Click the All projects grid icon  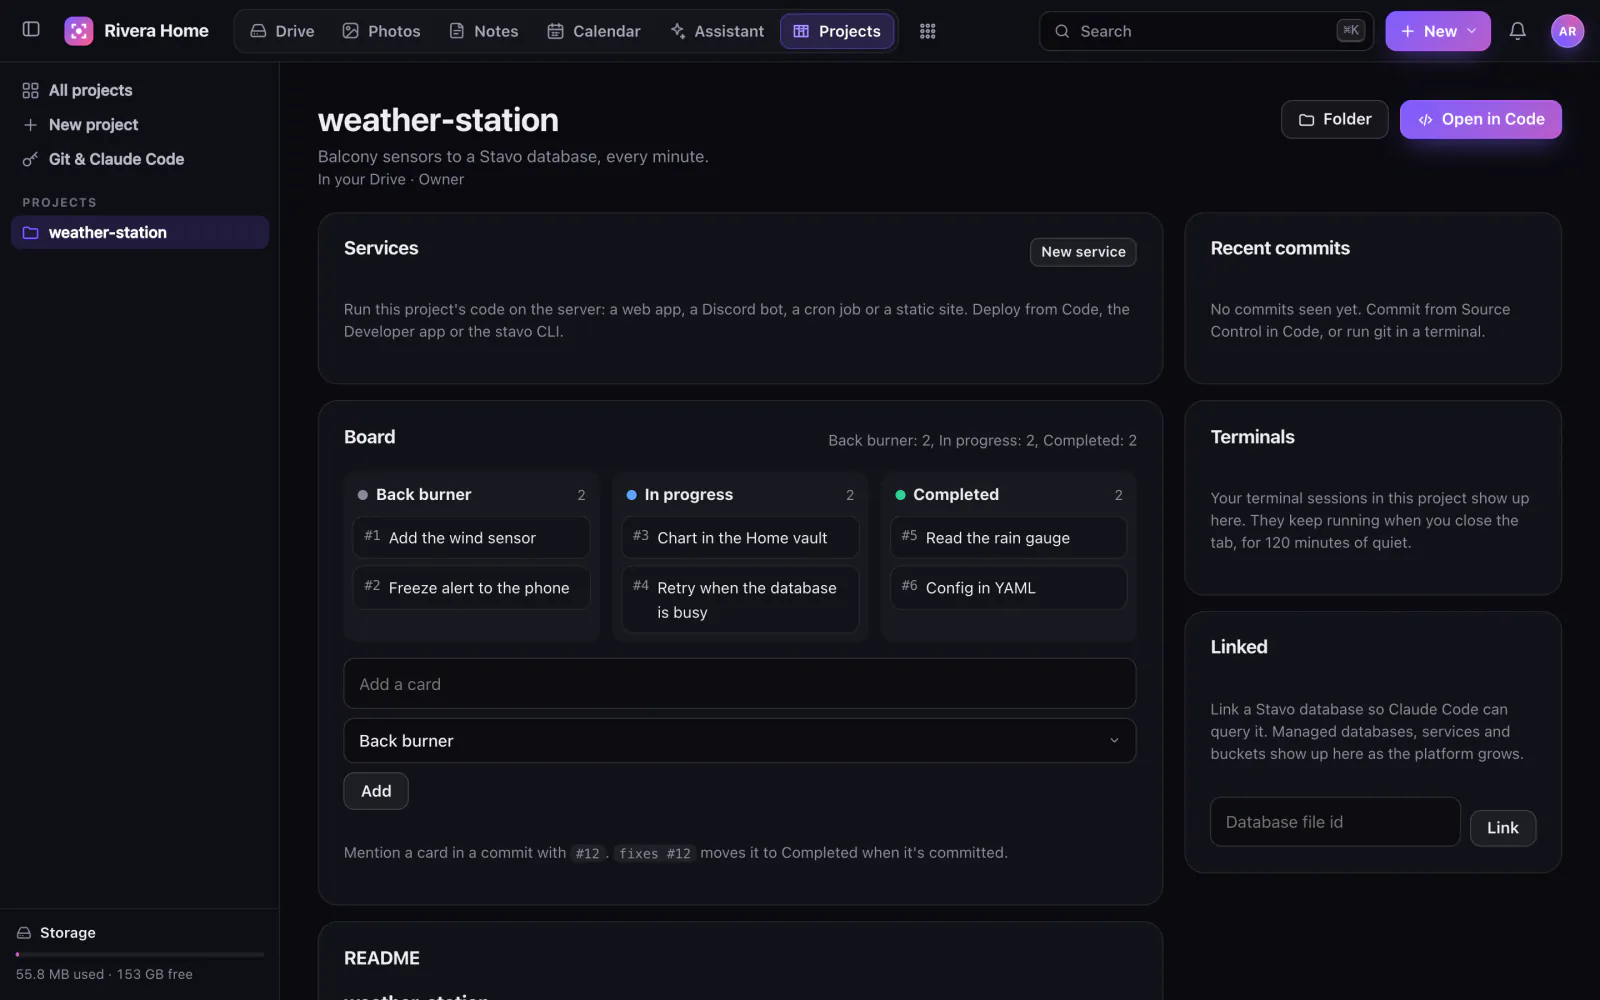tap(30, 90)
